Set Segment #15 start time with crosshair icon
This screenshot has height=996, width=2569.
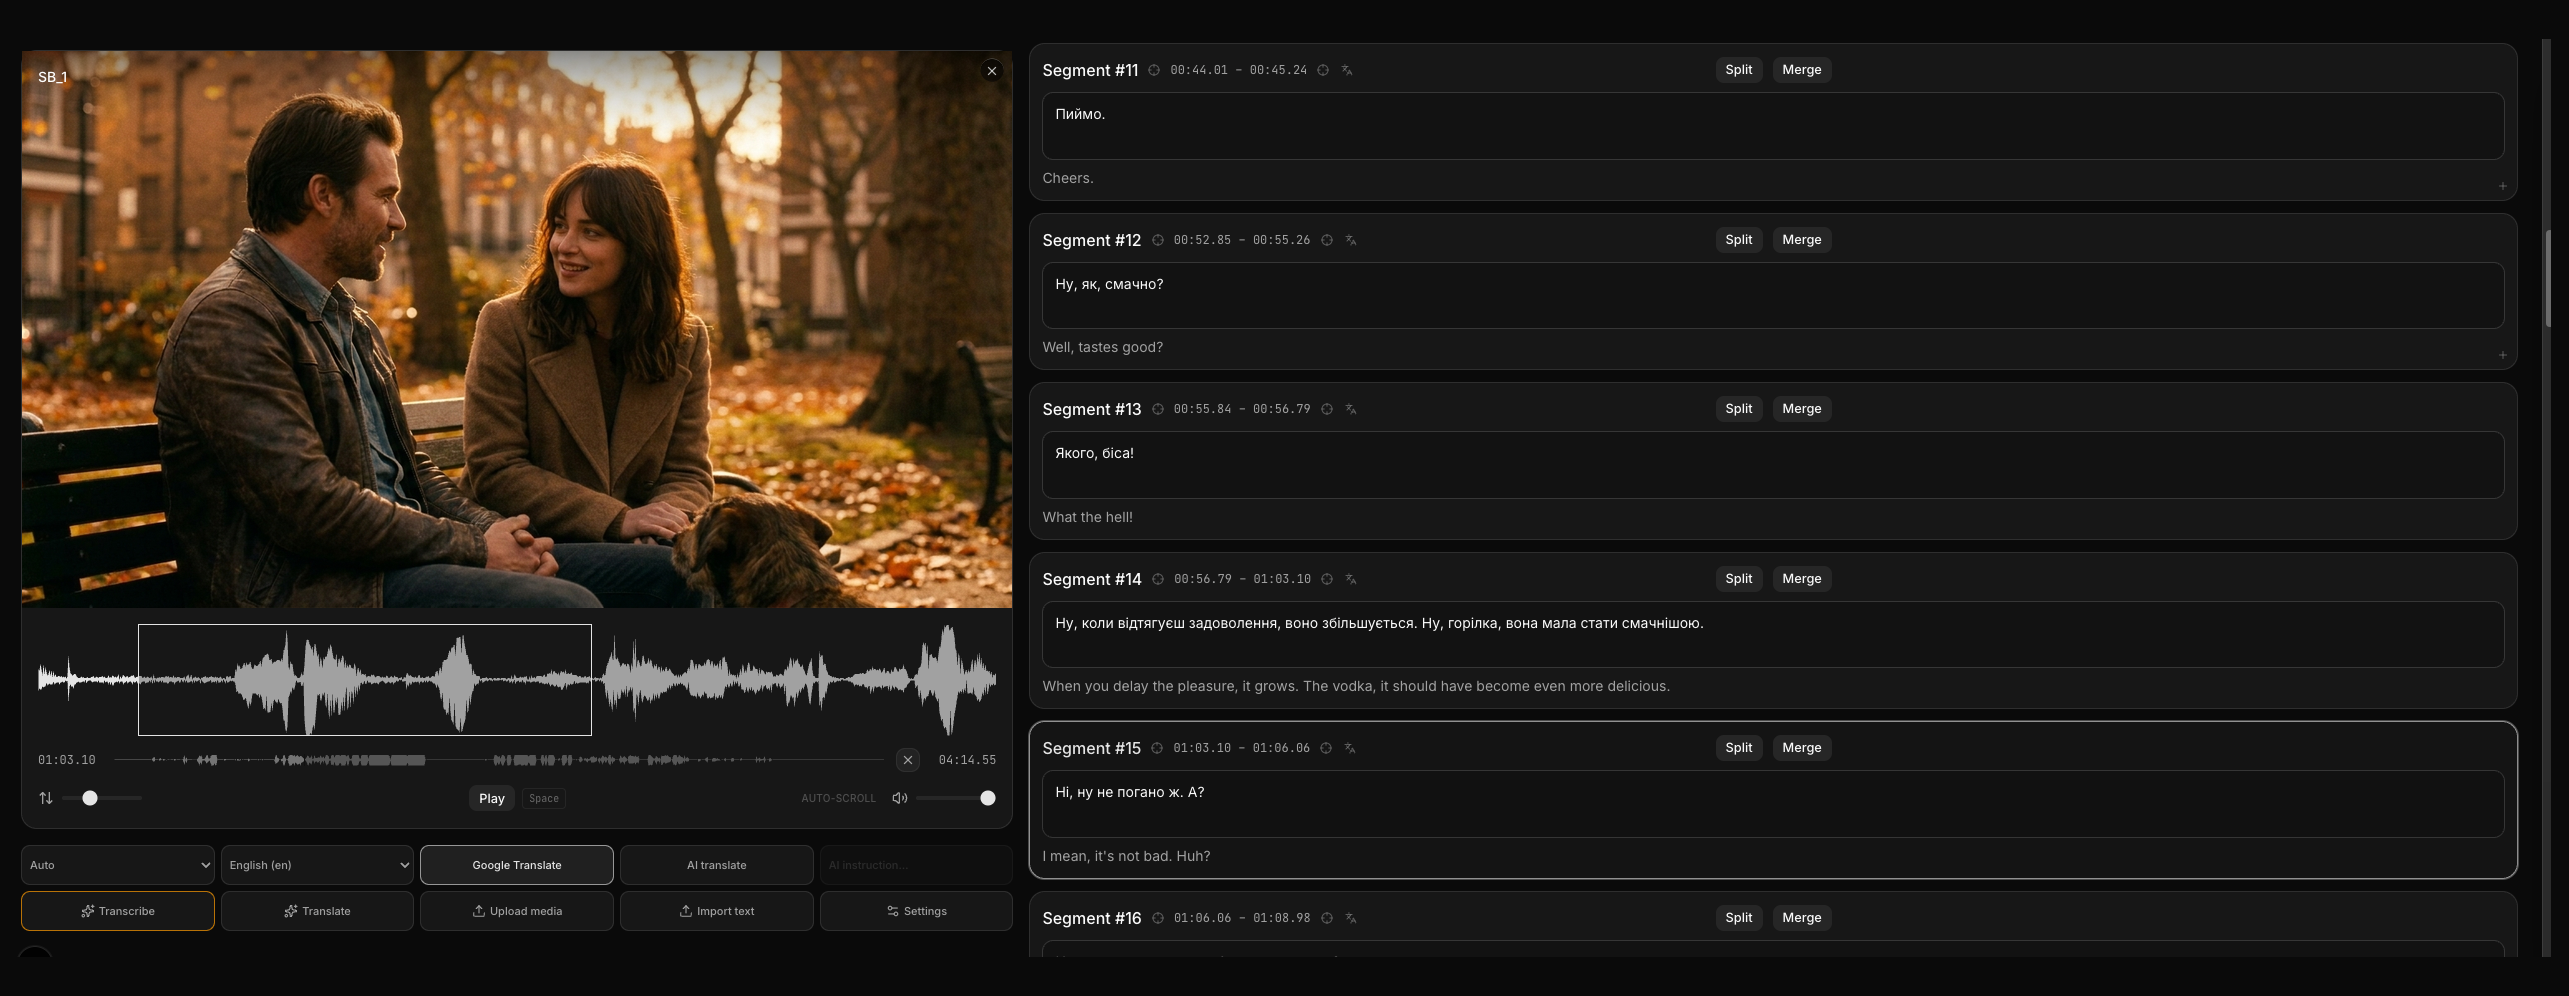(1157, 748)
